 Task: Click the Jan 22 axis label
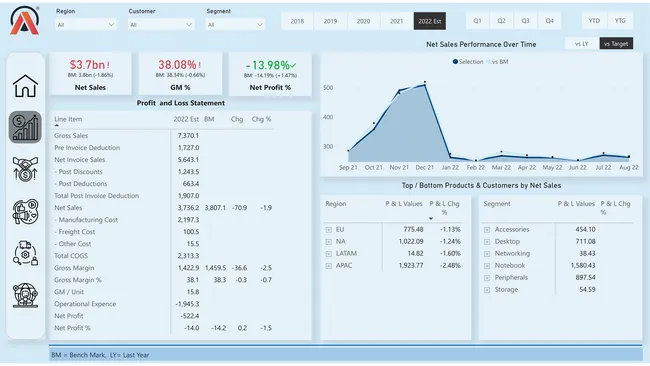[450, 167]
